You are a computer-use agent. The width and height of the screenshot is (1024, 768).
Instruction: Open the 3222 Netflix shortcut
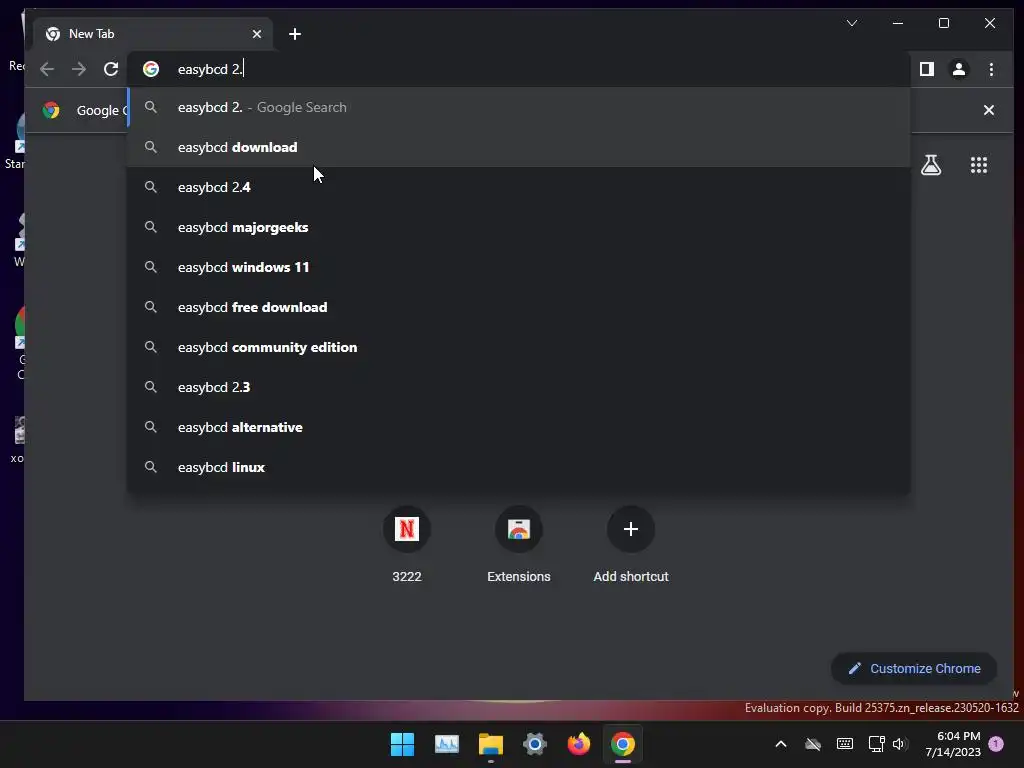[407, 544]
